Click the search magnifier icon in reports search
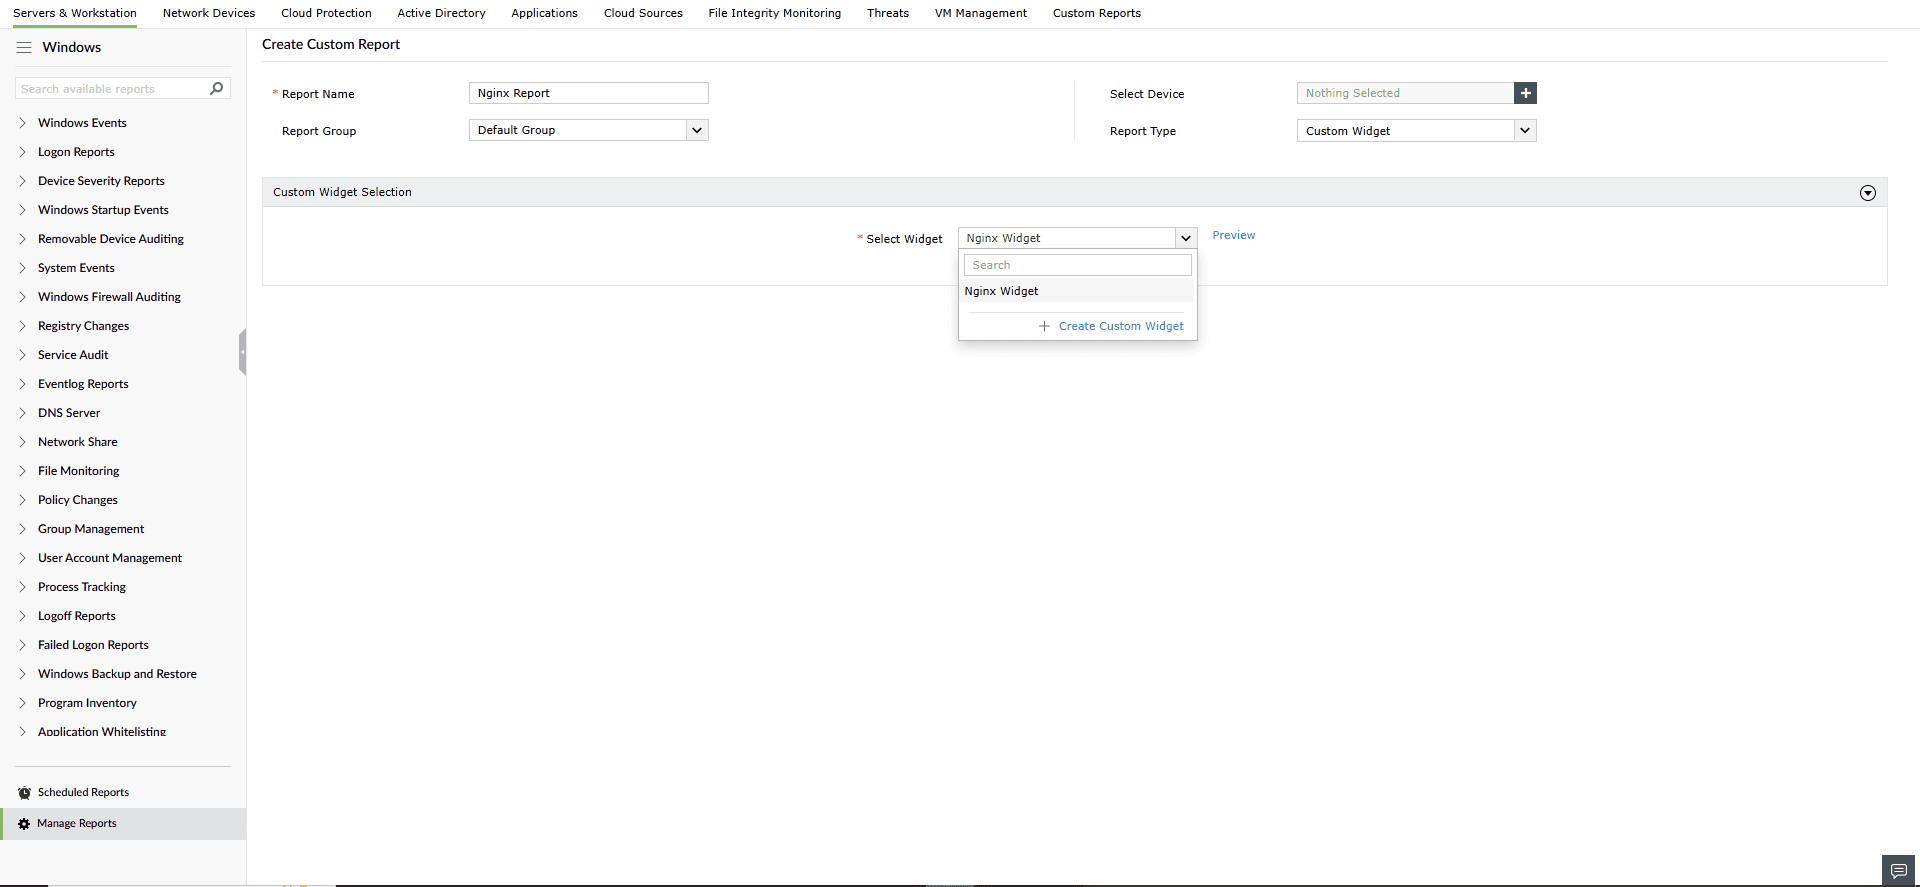 [x=216, y=88]
